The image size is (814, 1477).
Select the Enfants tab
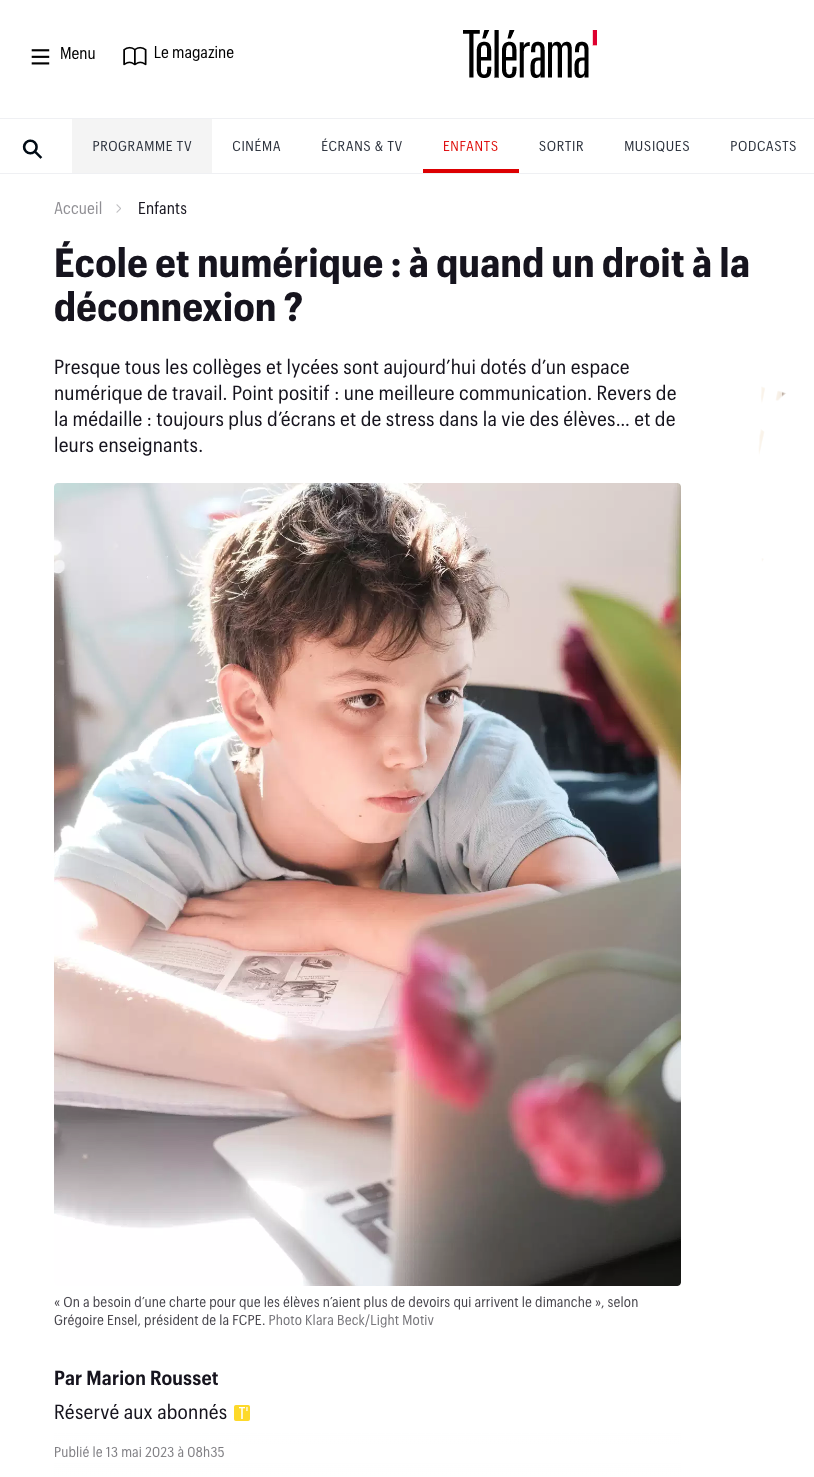[x=470, y=146]
